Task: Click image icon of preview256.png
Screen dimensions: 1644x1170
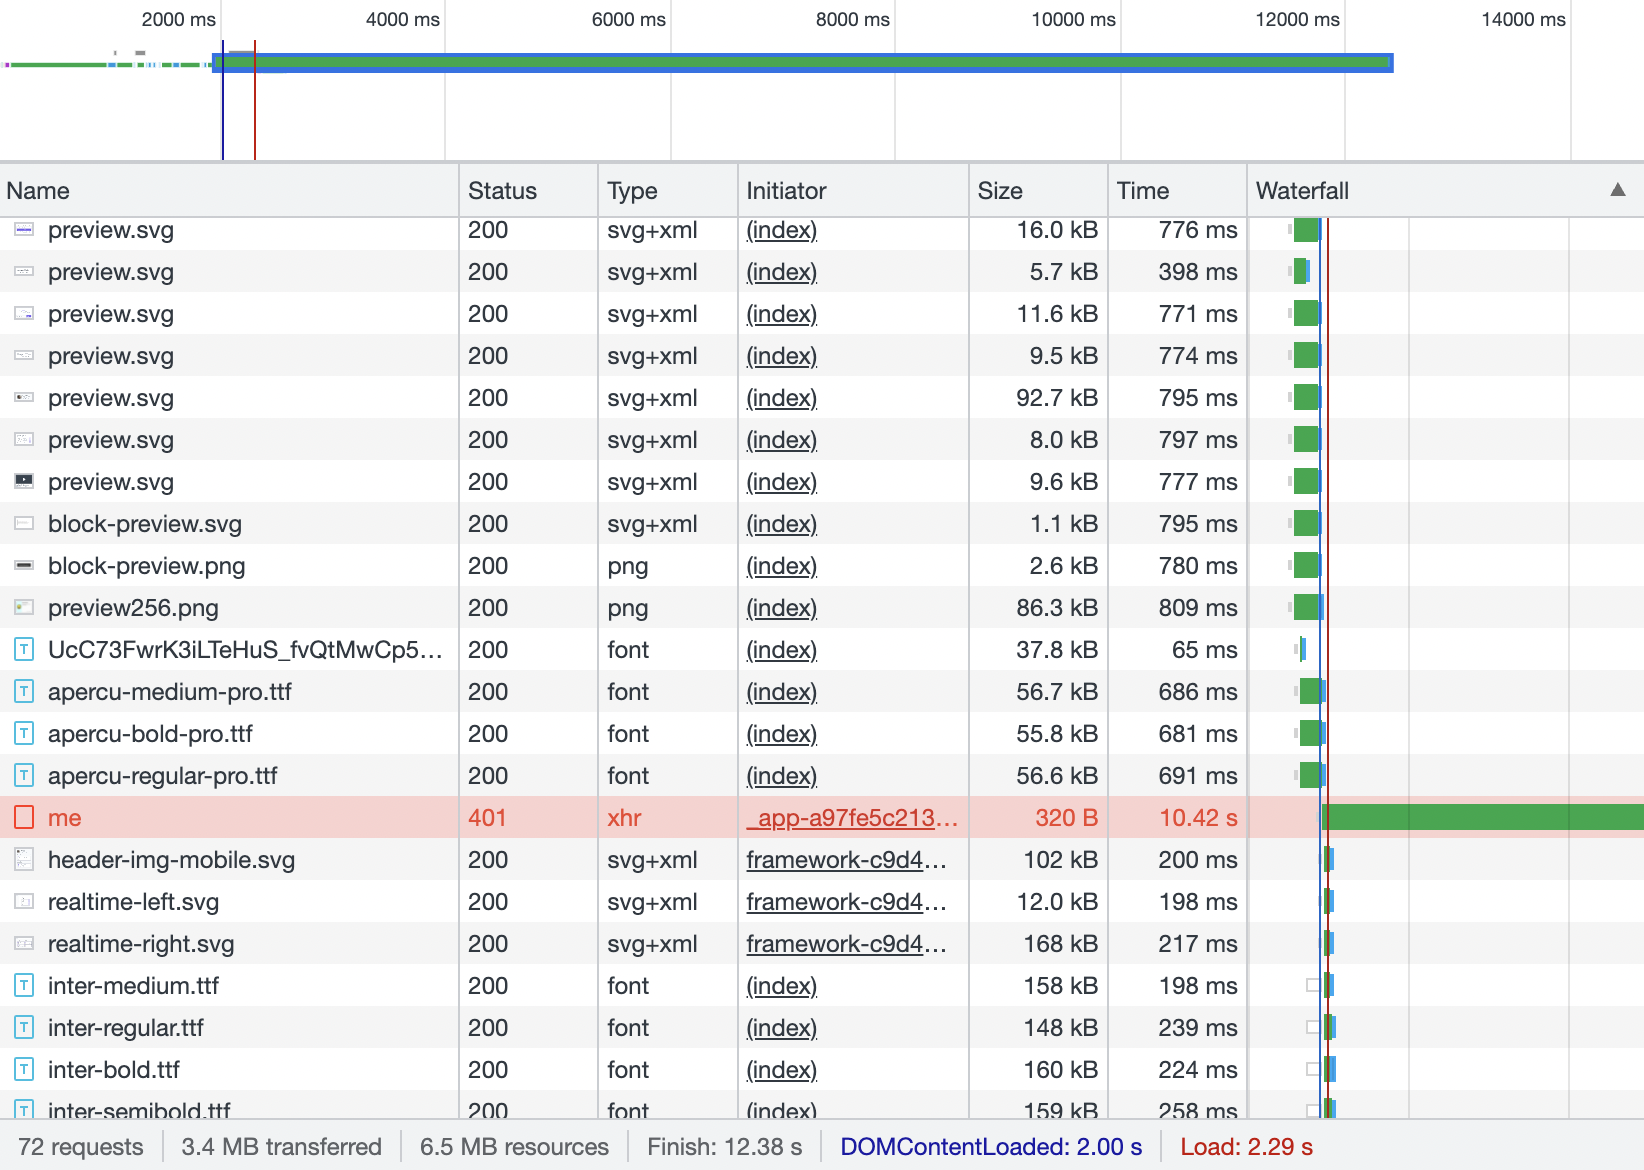Action: click(x=24, y=607)
